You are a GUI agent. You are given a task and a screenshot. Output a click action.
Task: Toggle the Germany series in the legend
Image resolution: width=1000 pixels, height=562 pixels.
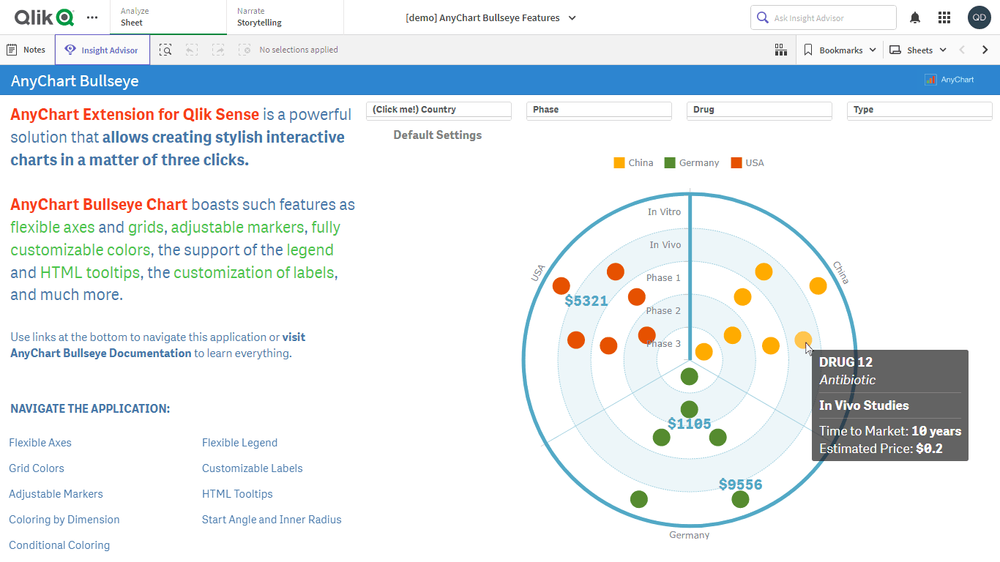pyautogui.click(x=691, y=163)
